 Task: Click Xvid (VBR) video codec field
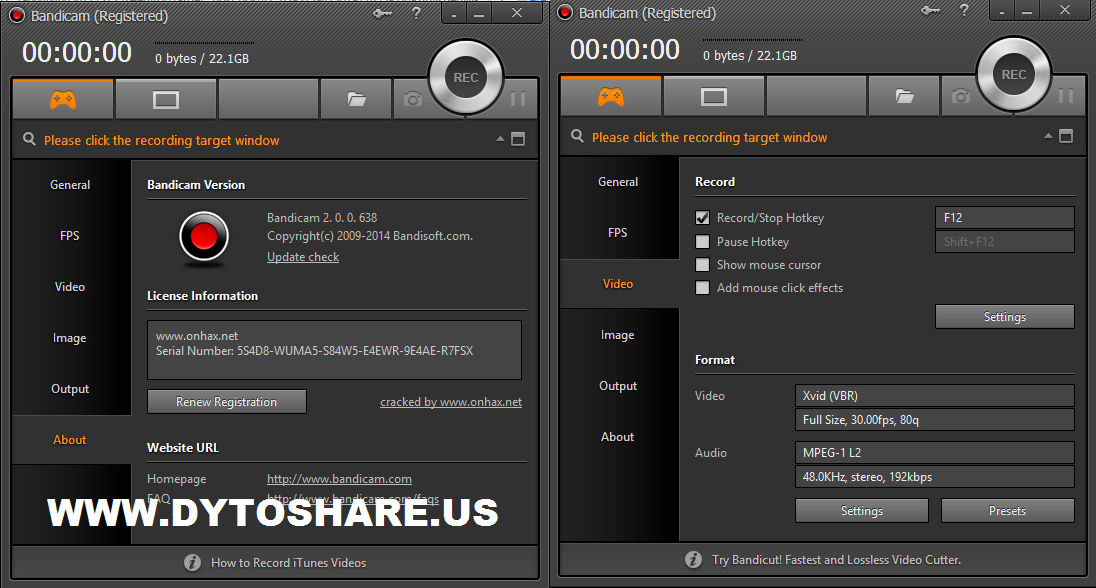point(935,396)
